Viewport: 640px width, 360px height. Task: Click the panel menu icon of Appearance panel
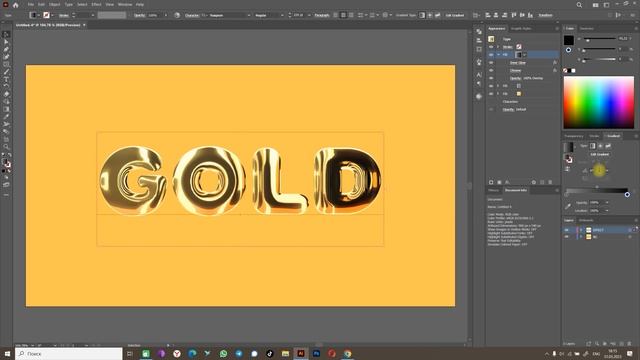(x=557, y=29)
